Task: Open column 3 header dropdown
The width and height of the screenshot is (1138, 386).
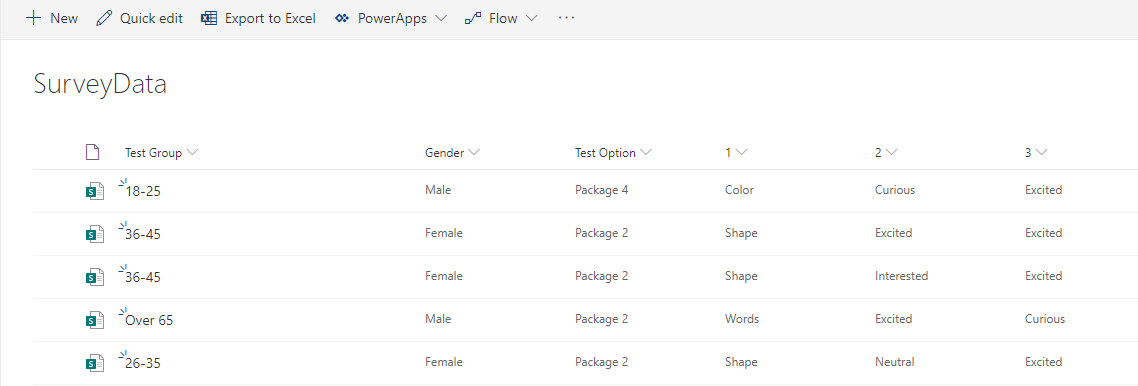Action: [1041, 153]
